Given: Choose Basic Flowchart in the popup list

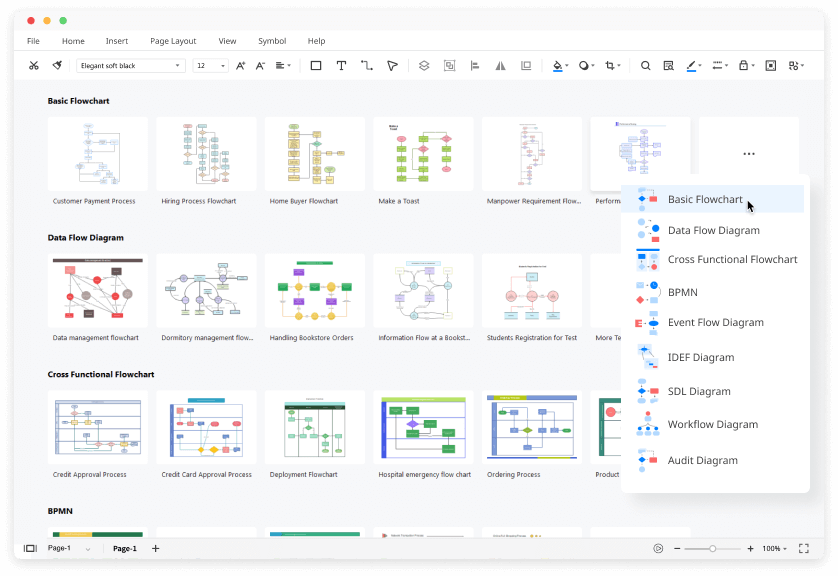Looking at the screenshot, I should [712, 199].
